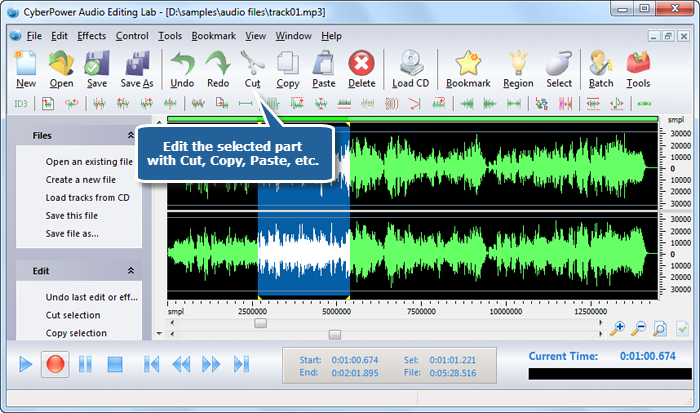Click 'Save file as...' link
The height and width of the screenshot is (413, 700).
point(72,234)
